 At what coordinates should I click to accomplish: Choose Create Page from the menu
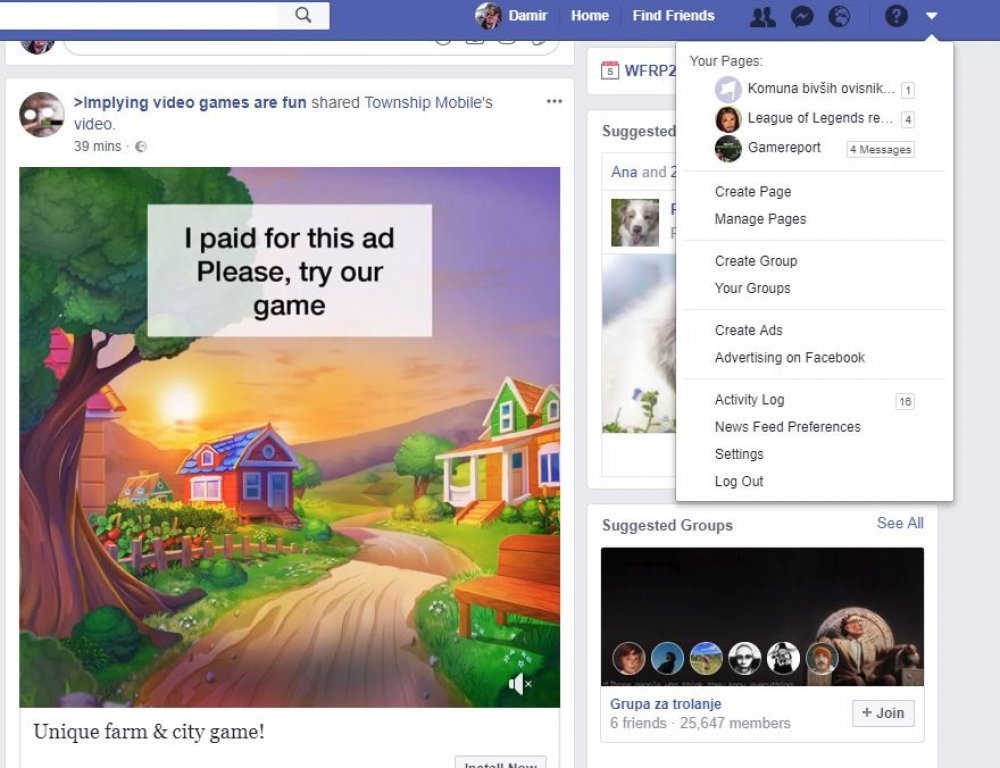click(753, 191)
